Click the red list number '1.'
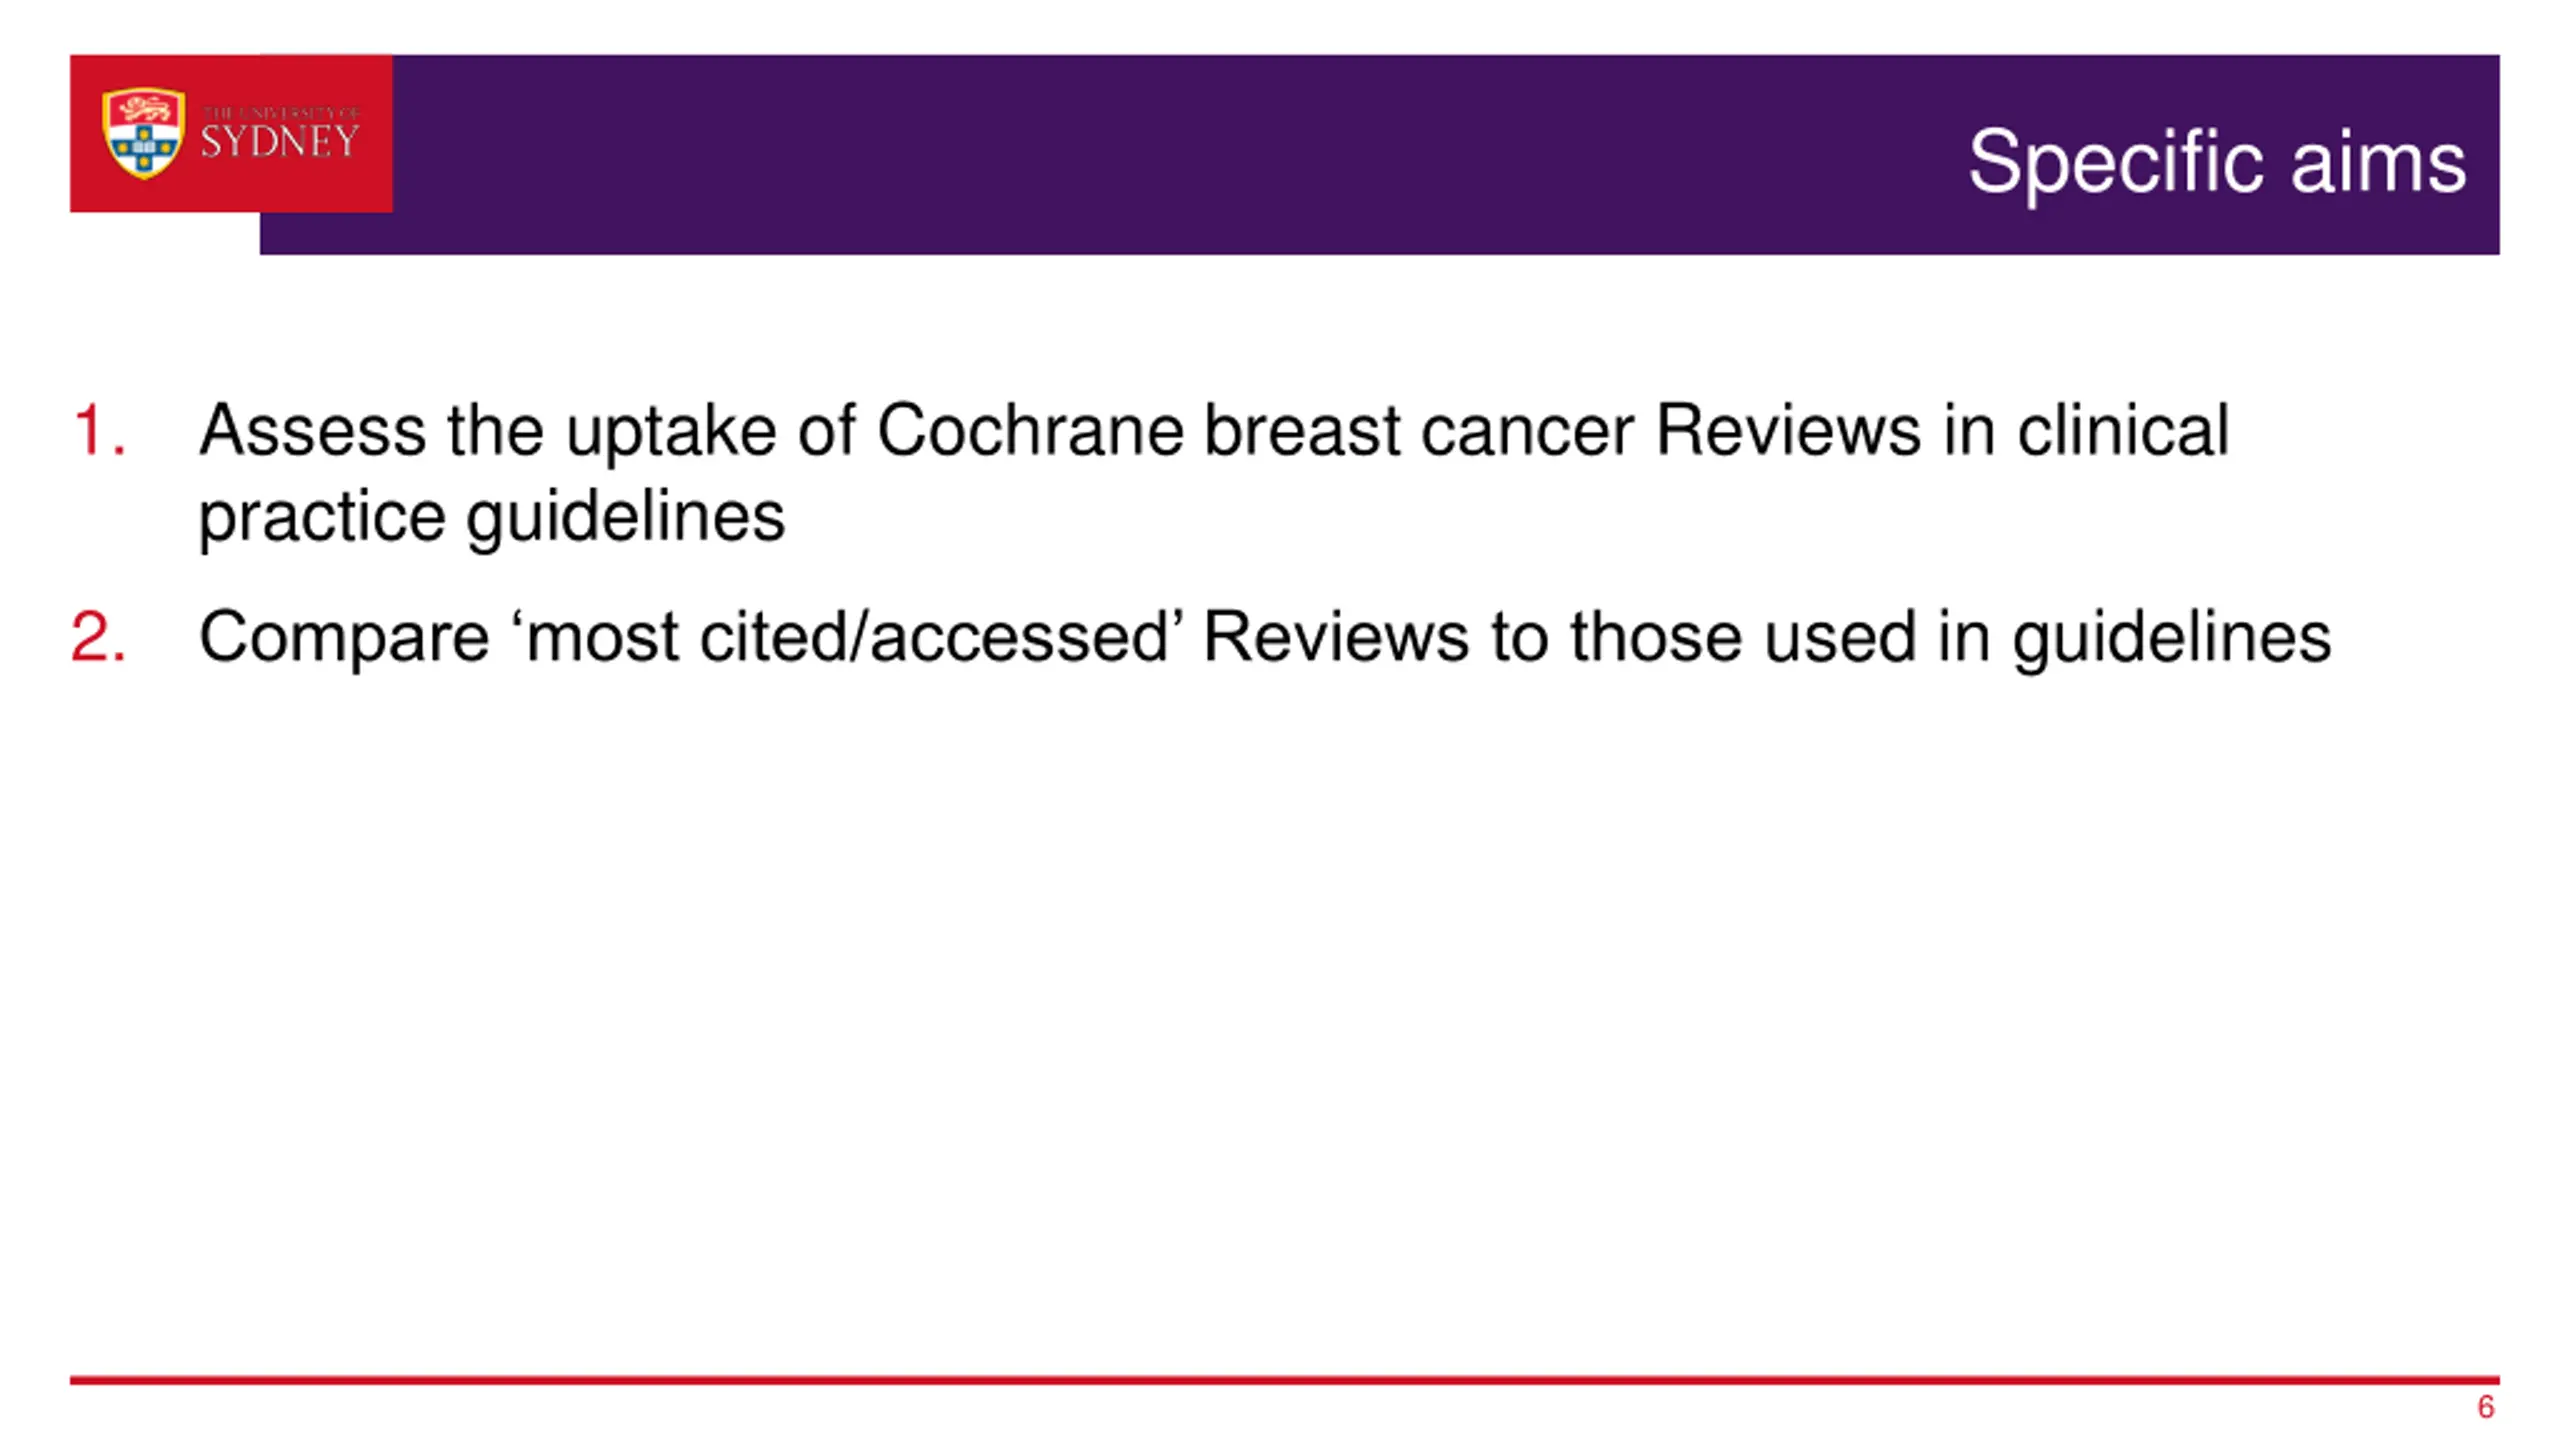2560x1440 pixels. (x=99, y=431)
